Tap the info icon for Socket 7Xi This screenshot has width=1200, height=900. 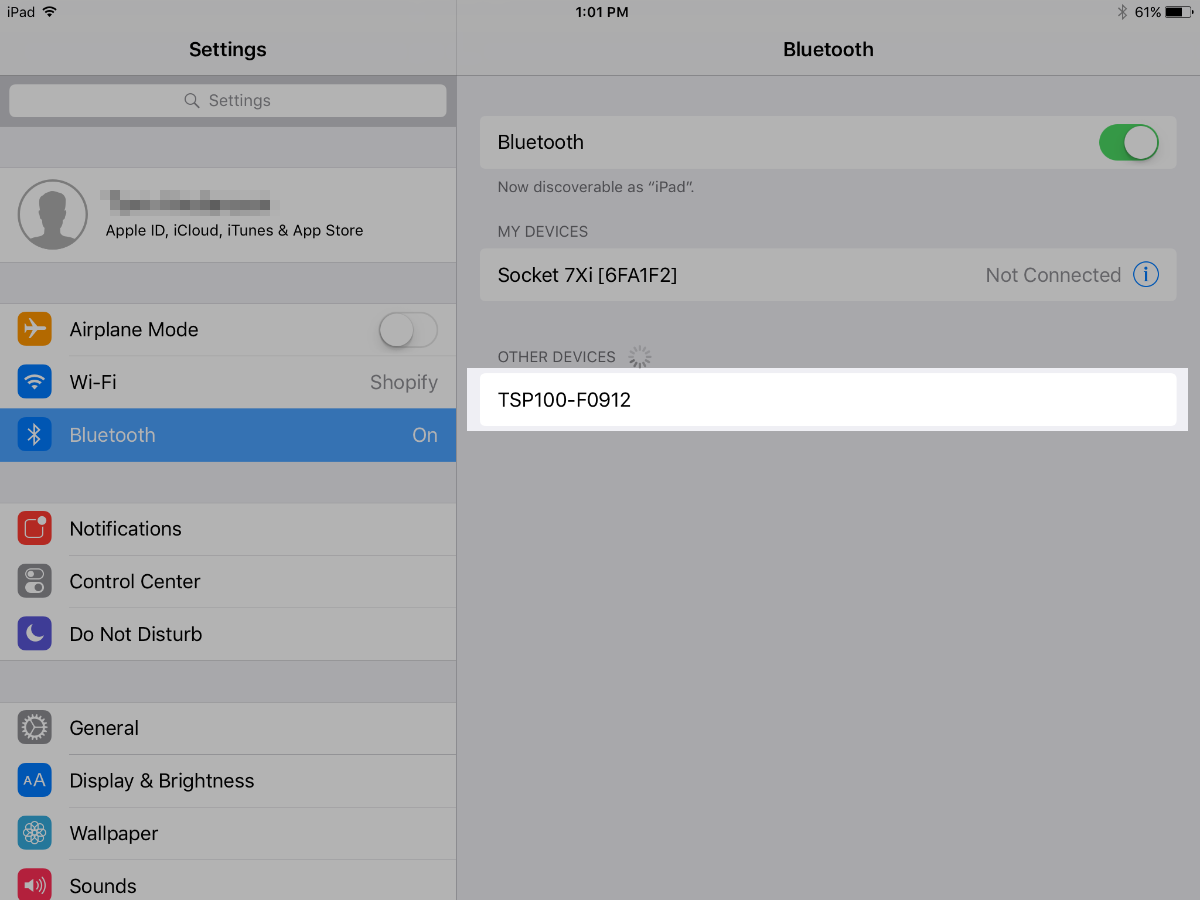[x=1146, y=274]
